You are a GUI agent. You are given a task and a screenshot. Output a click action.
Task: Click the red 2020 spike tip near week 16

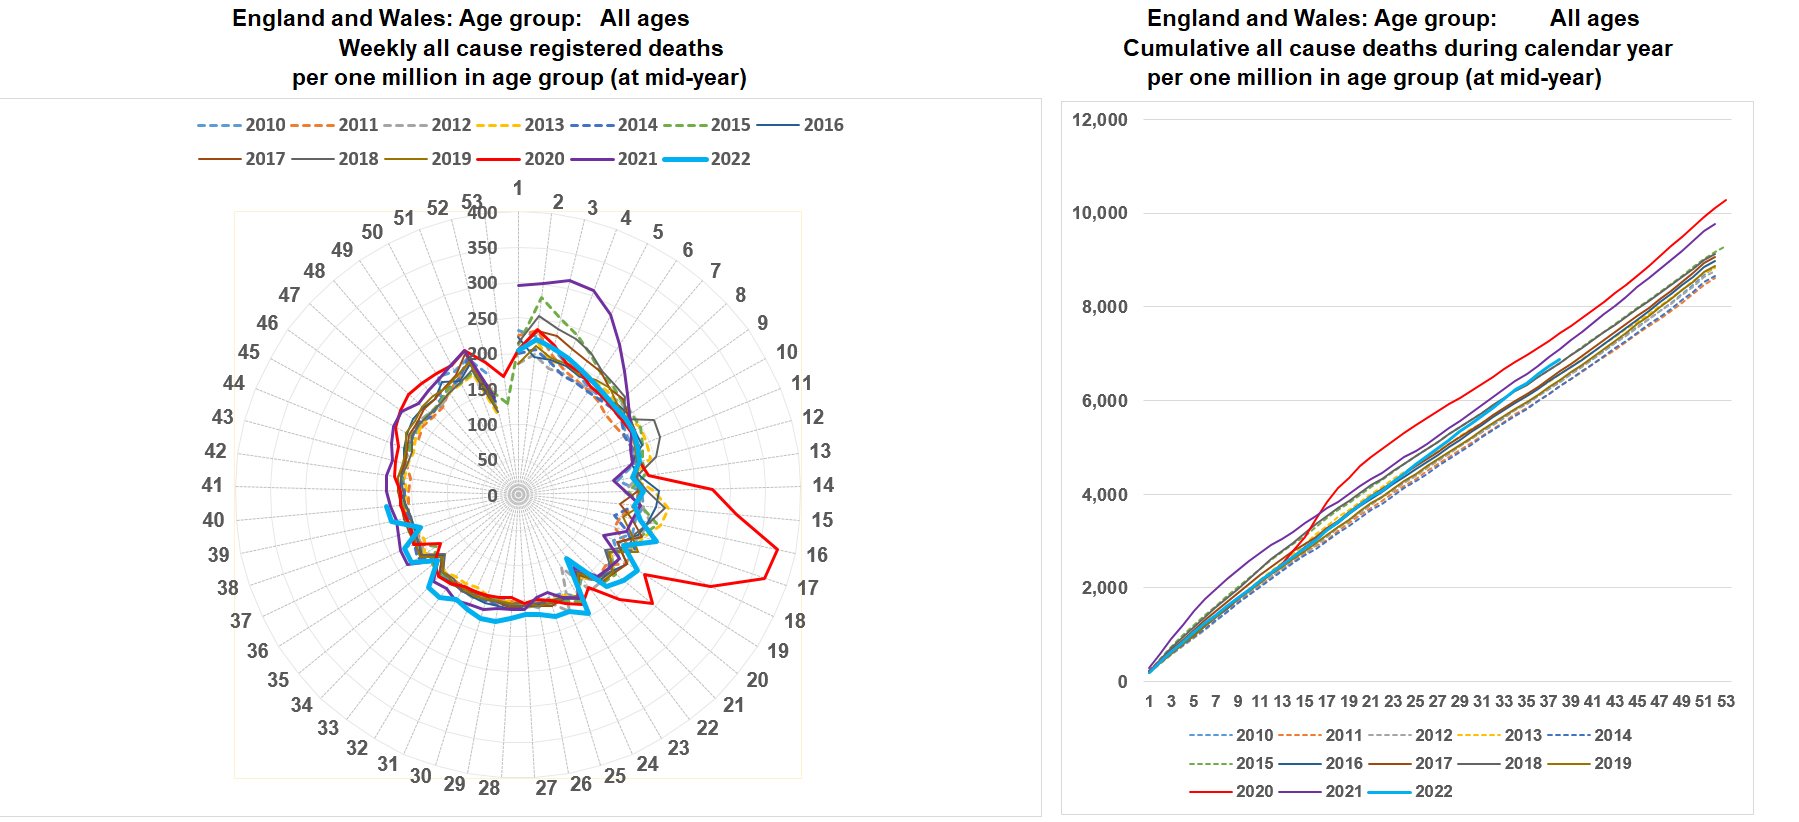click(778, 548)
